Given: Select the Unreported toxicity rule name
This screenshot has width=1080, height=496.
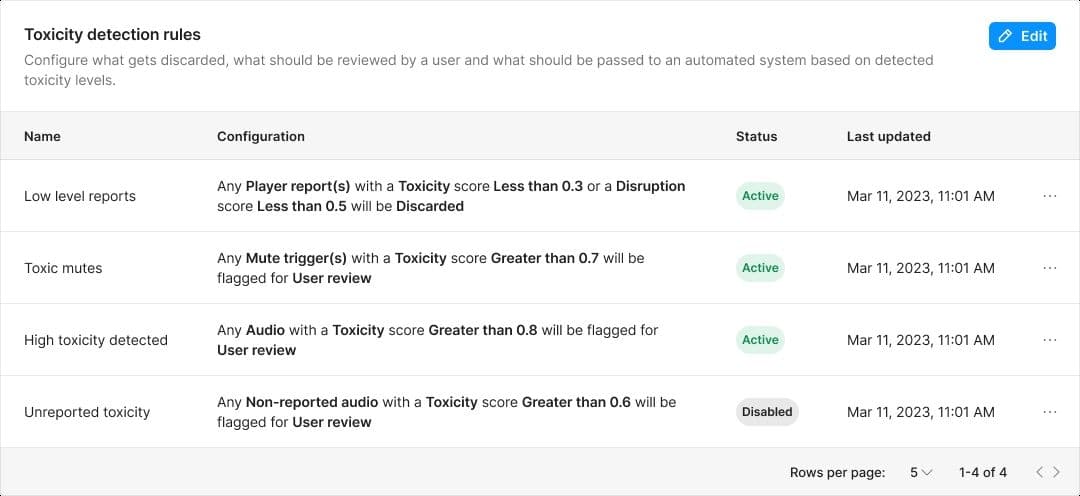Looking at the screenshot, I should tap(87, 412).
